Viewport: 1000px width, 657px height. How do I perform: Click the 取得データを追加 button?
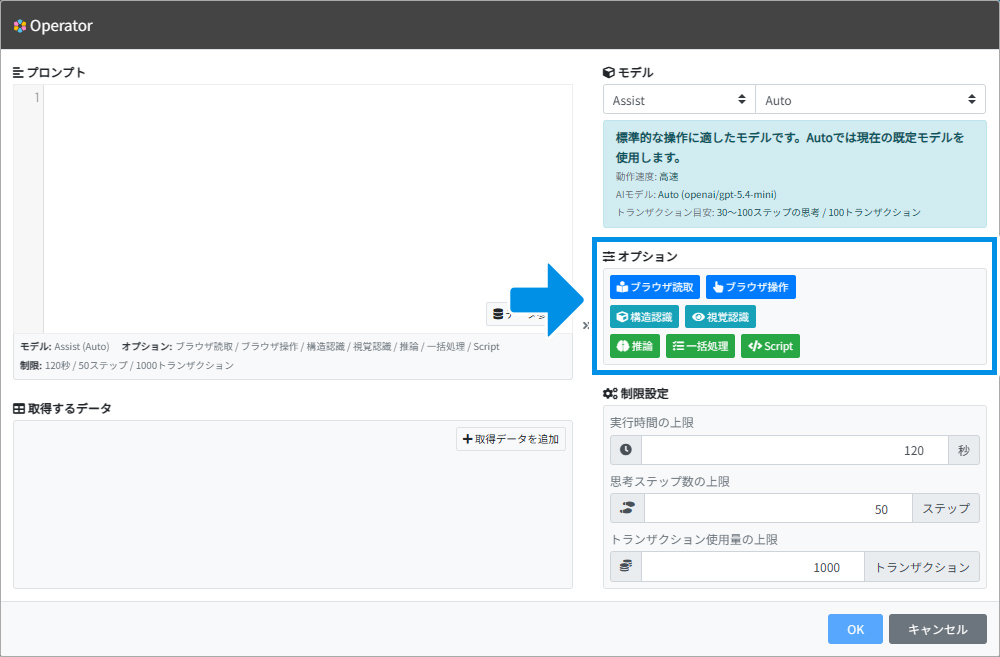511,439
